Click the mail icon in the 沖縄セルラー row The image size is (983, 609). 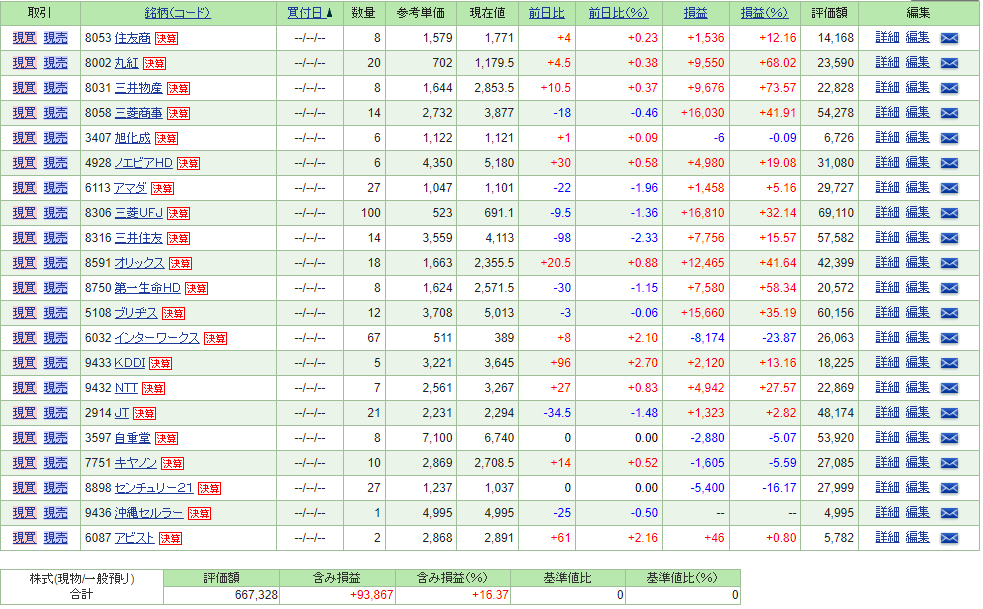[x=949, y=513]
